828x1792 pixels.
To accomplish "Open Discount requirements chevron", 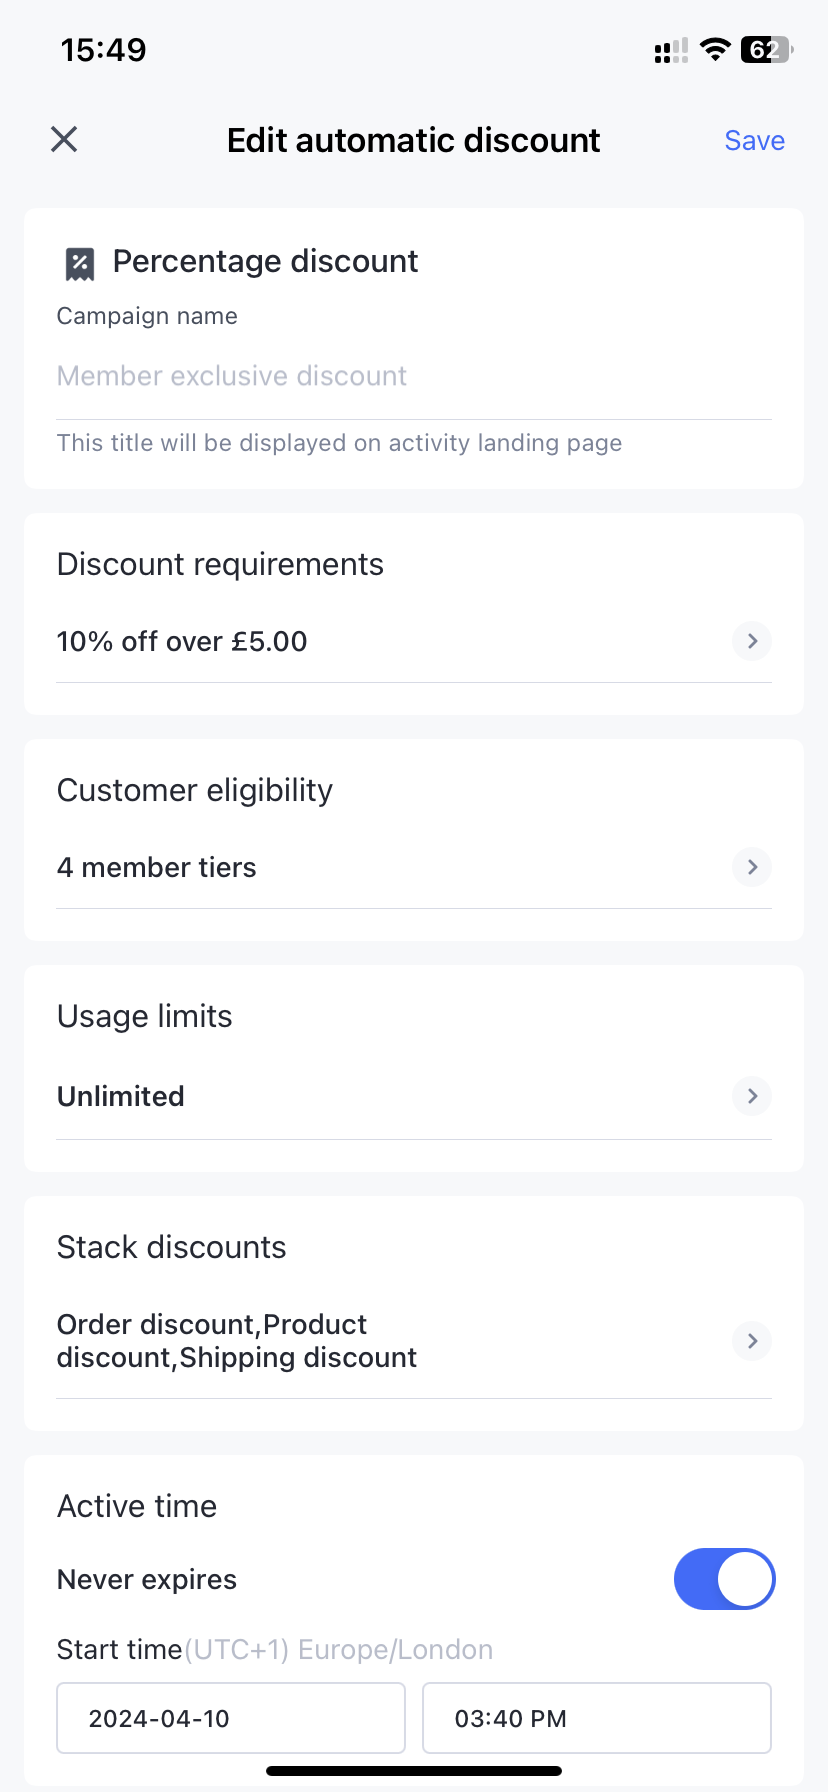I will tap(752, 641).
